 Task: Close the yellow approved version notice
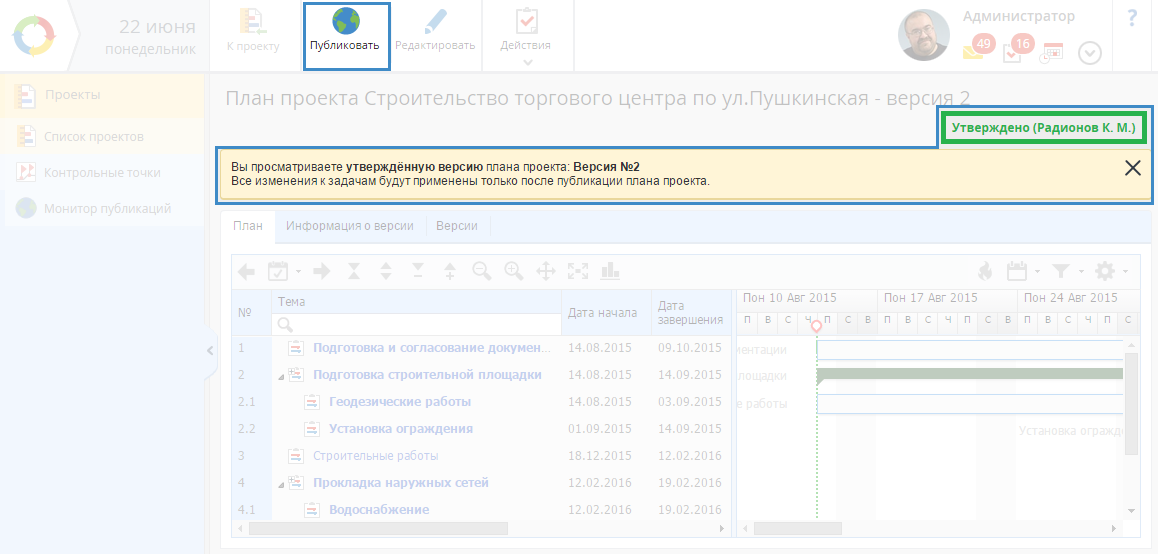click(1132, 168)
